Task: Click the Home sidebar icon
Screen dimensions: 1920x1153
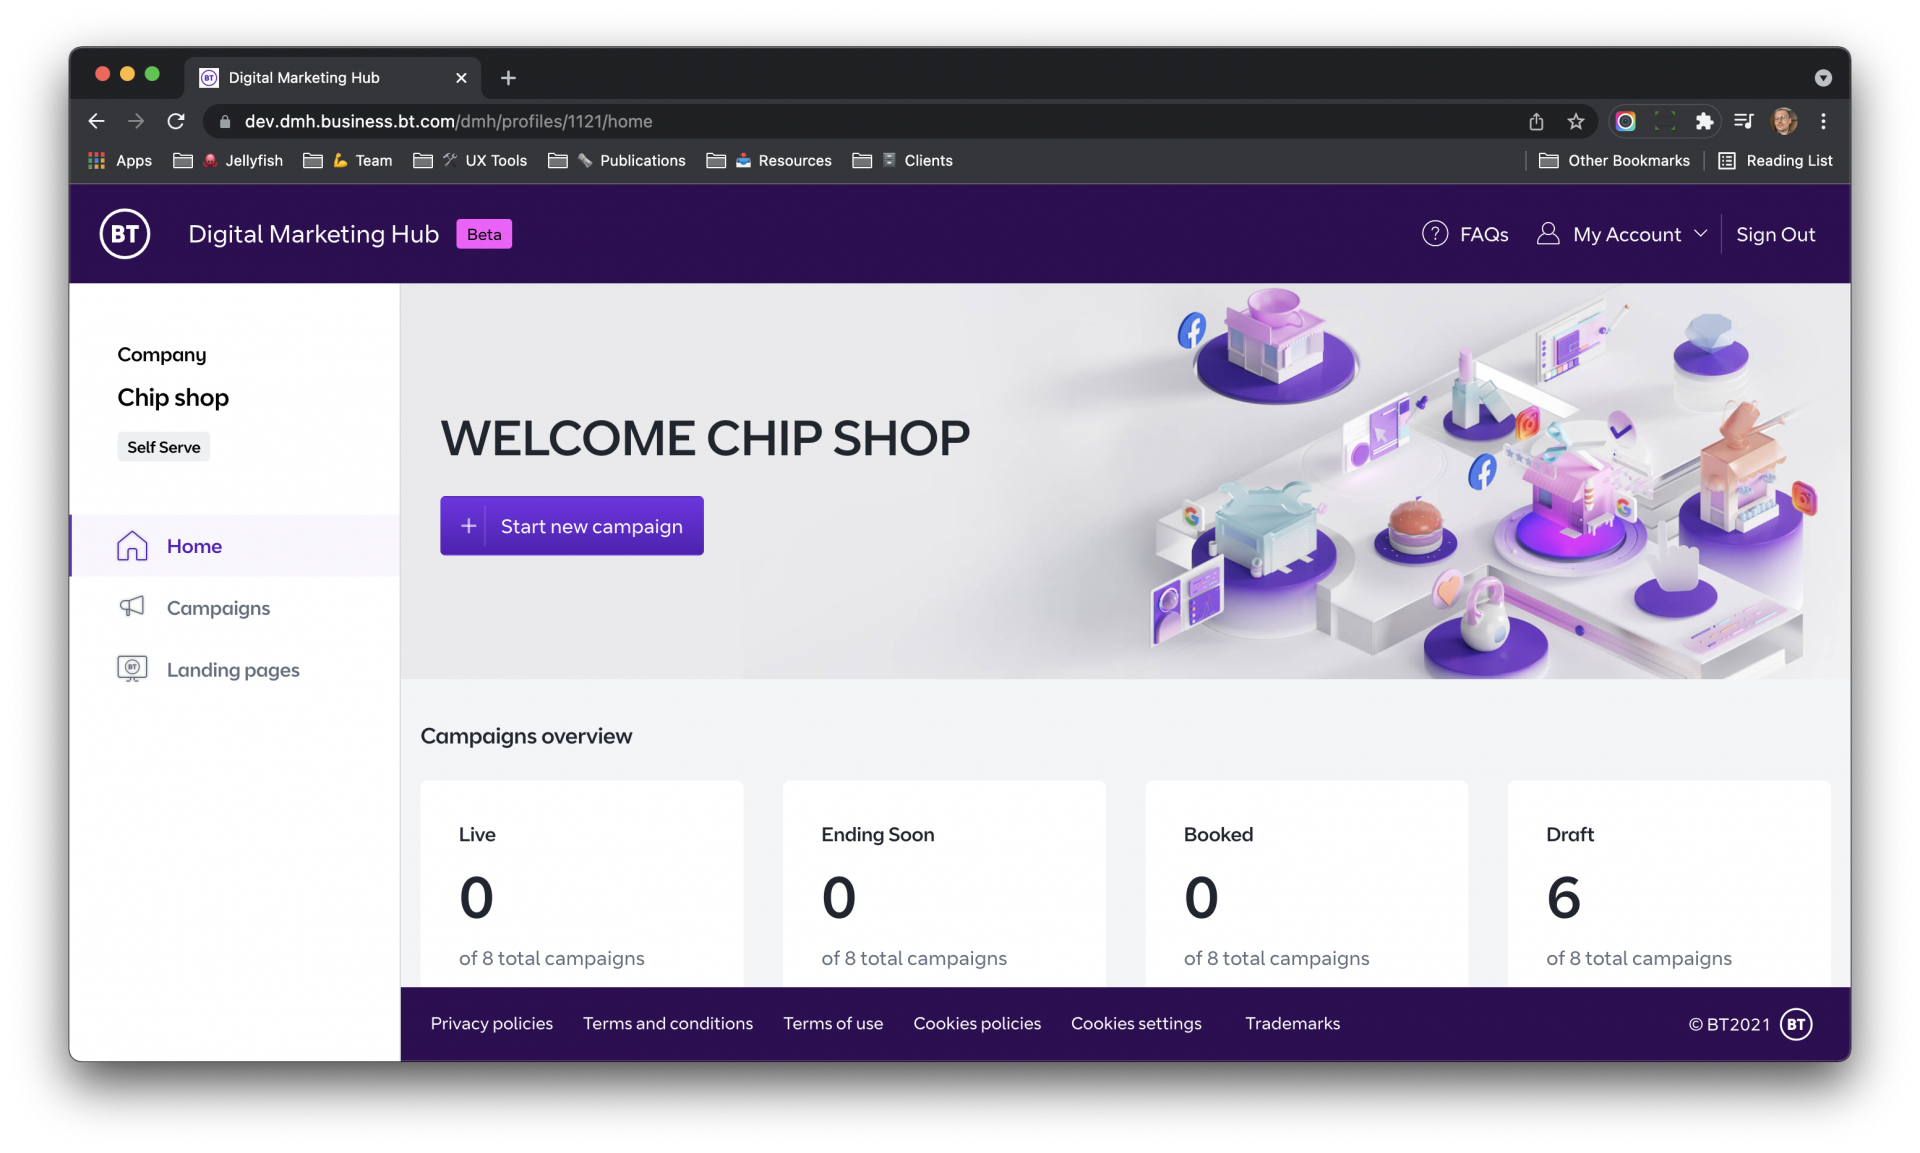Action: pyautogui.click(x=132, y=546)
